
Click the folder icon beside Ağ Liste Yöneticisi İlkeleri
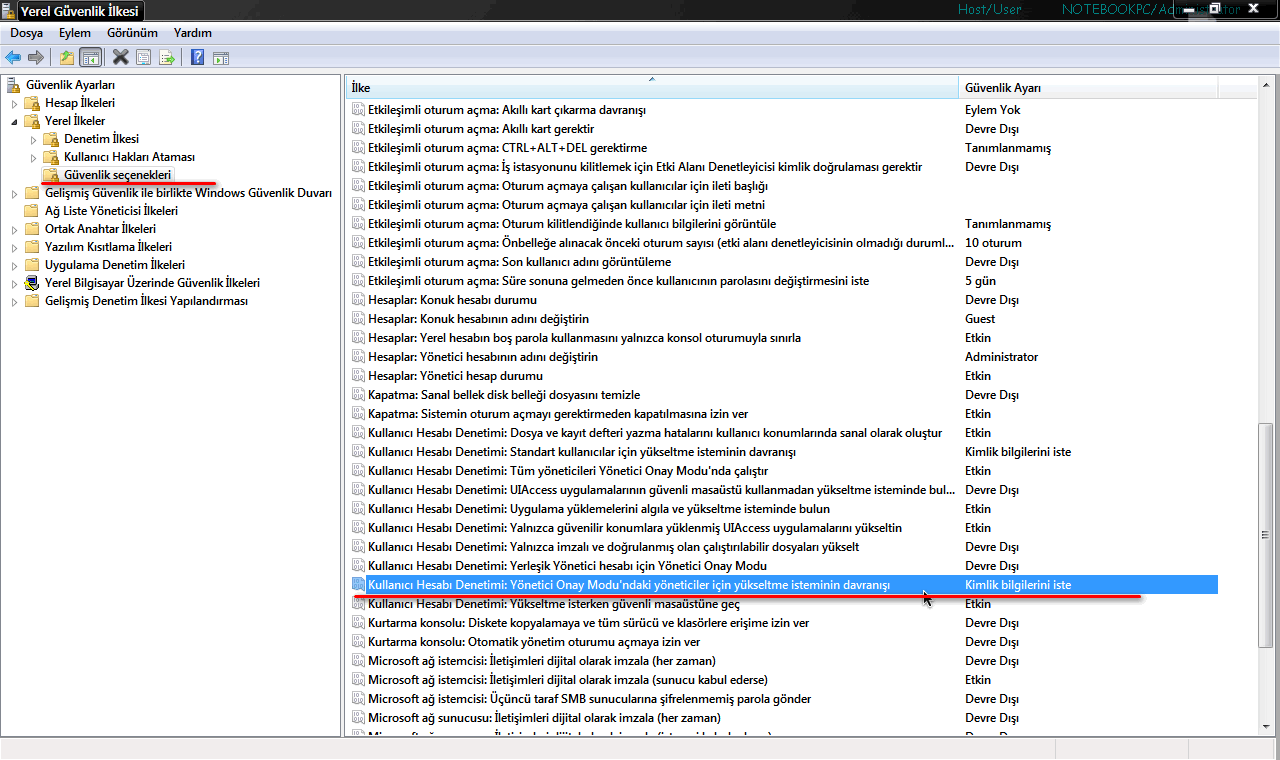click(32, 211)
